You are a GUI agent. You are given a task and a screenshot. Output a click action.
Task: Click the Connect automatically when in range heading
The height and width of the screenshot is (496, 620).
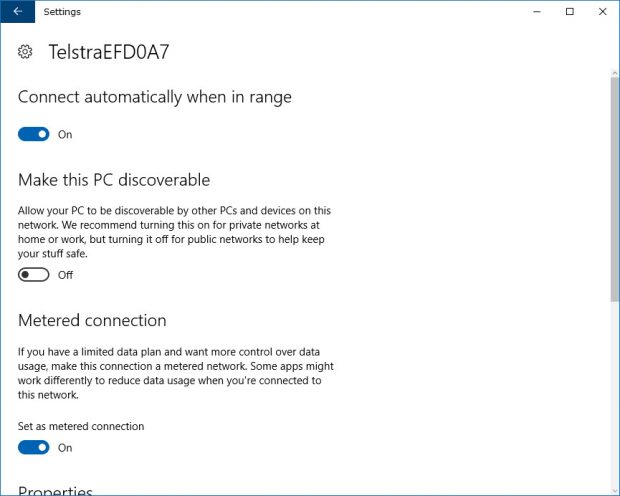click(x=155, y=98)
